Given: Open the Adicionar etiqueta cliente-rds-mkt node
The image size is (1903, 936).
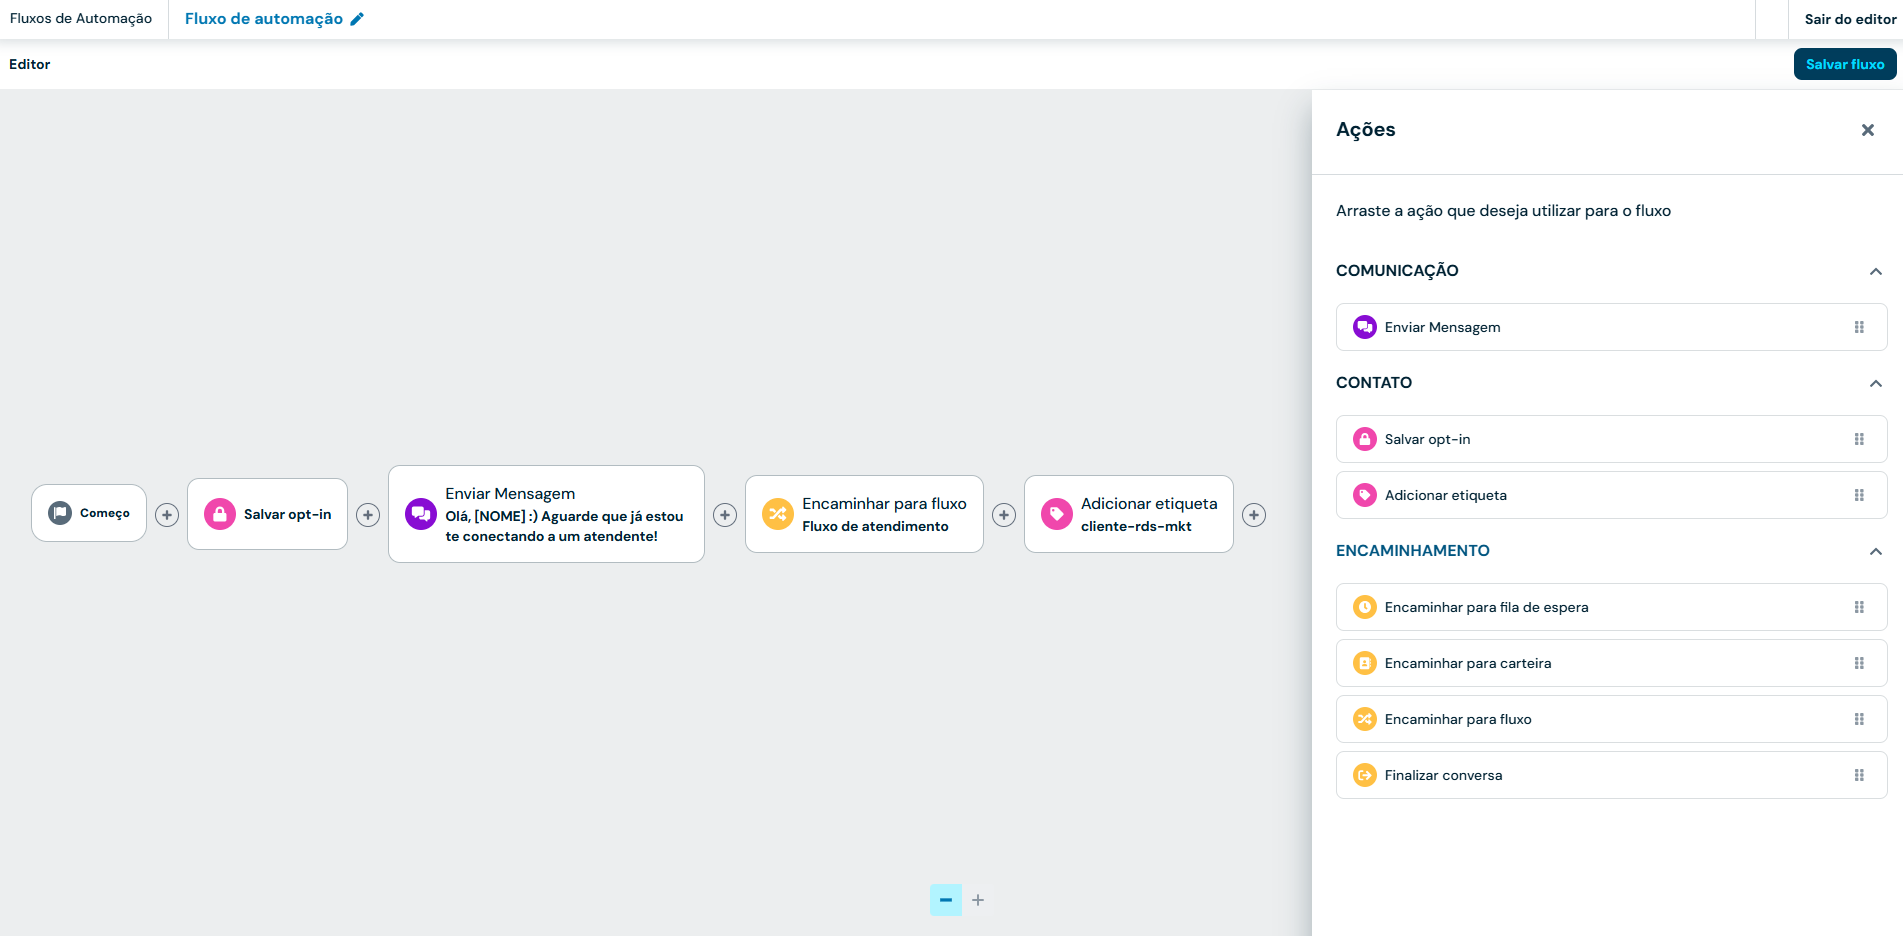Looking at the screenshot, I should pyautogui.click(x=1128, y=514).
